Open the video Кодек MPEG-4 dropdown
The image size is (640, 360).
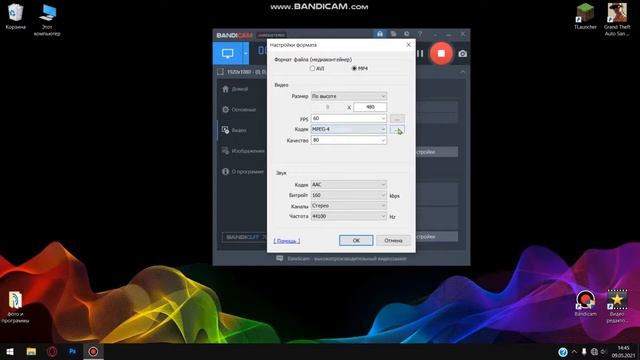(349, 129)
